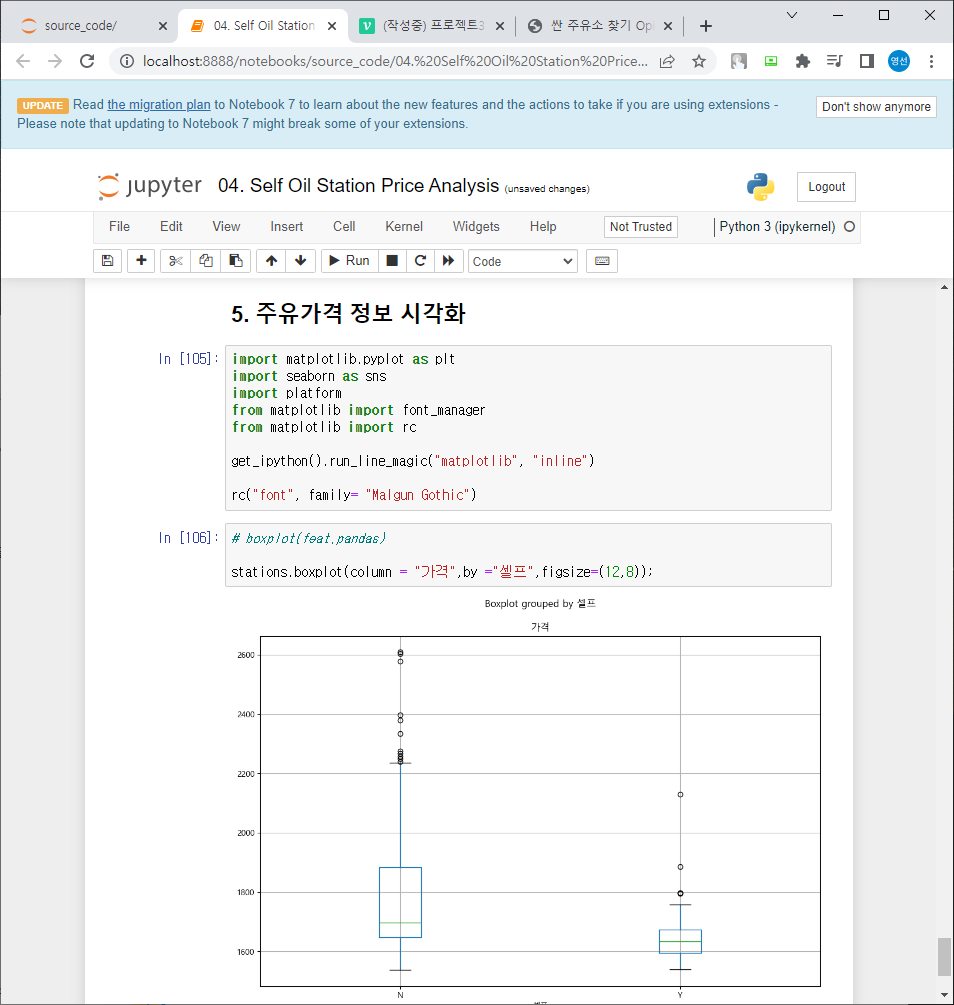Reload the page
This screenshot has height=1005, width=954.
point(87,62)
